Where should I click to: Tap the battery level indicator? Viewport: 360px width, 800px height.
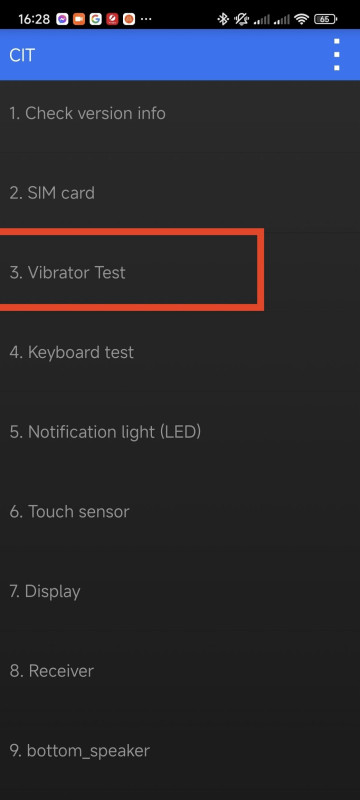325,19
